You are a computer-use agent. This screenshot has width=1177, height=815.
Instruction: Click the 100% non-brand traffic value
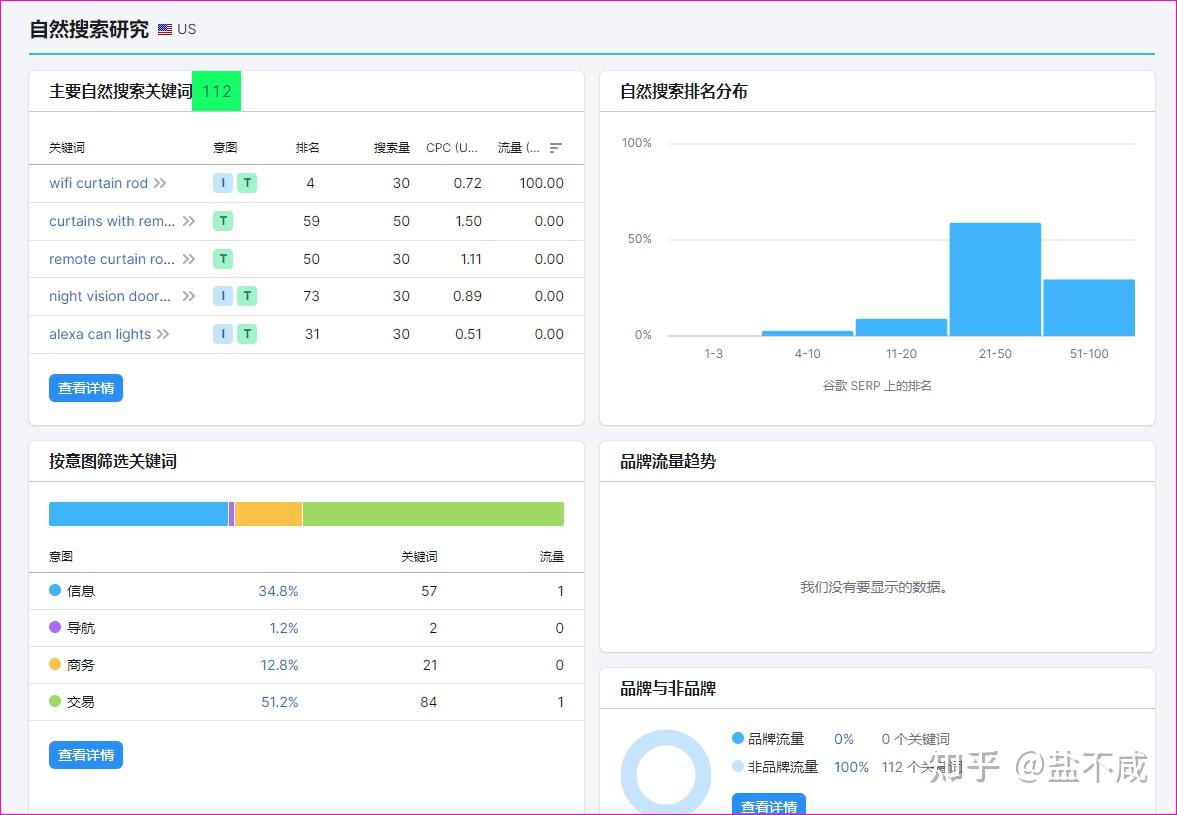click(x=851, y=767)
